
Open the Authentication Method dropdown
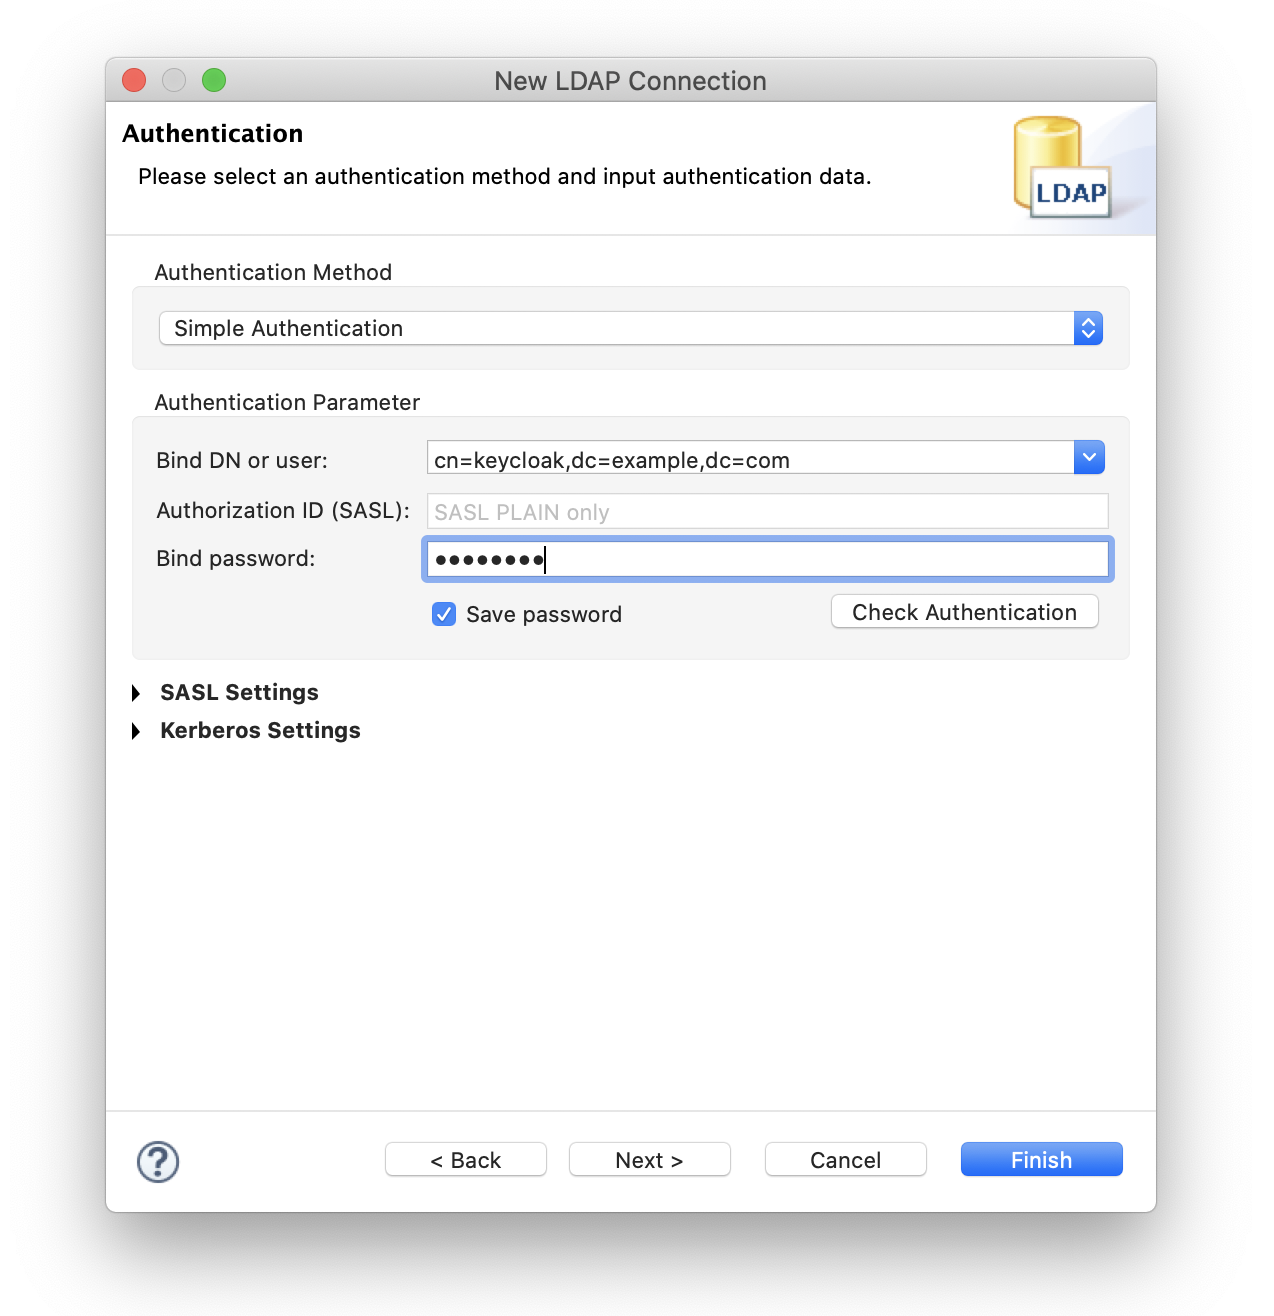(x=631, y=328)
